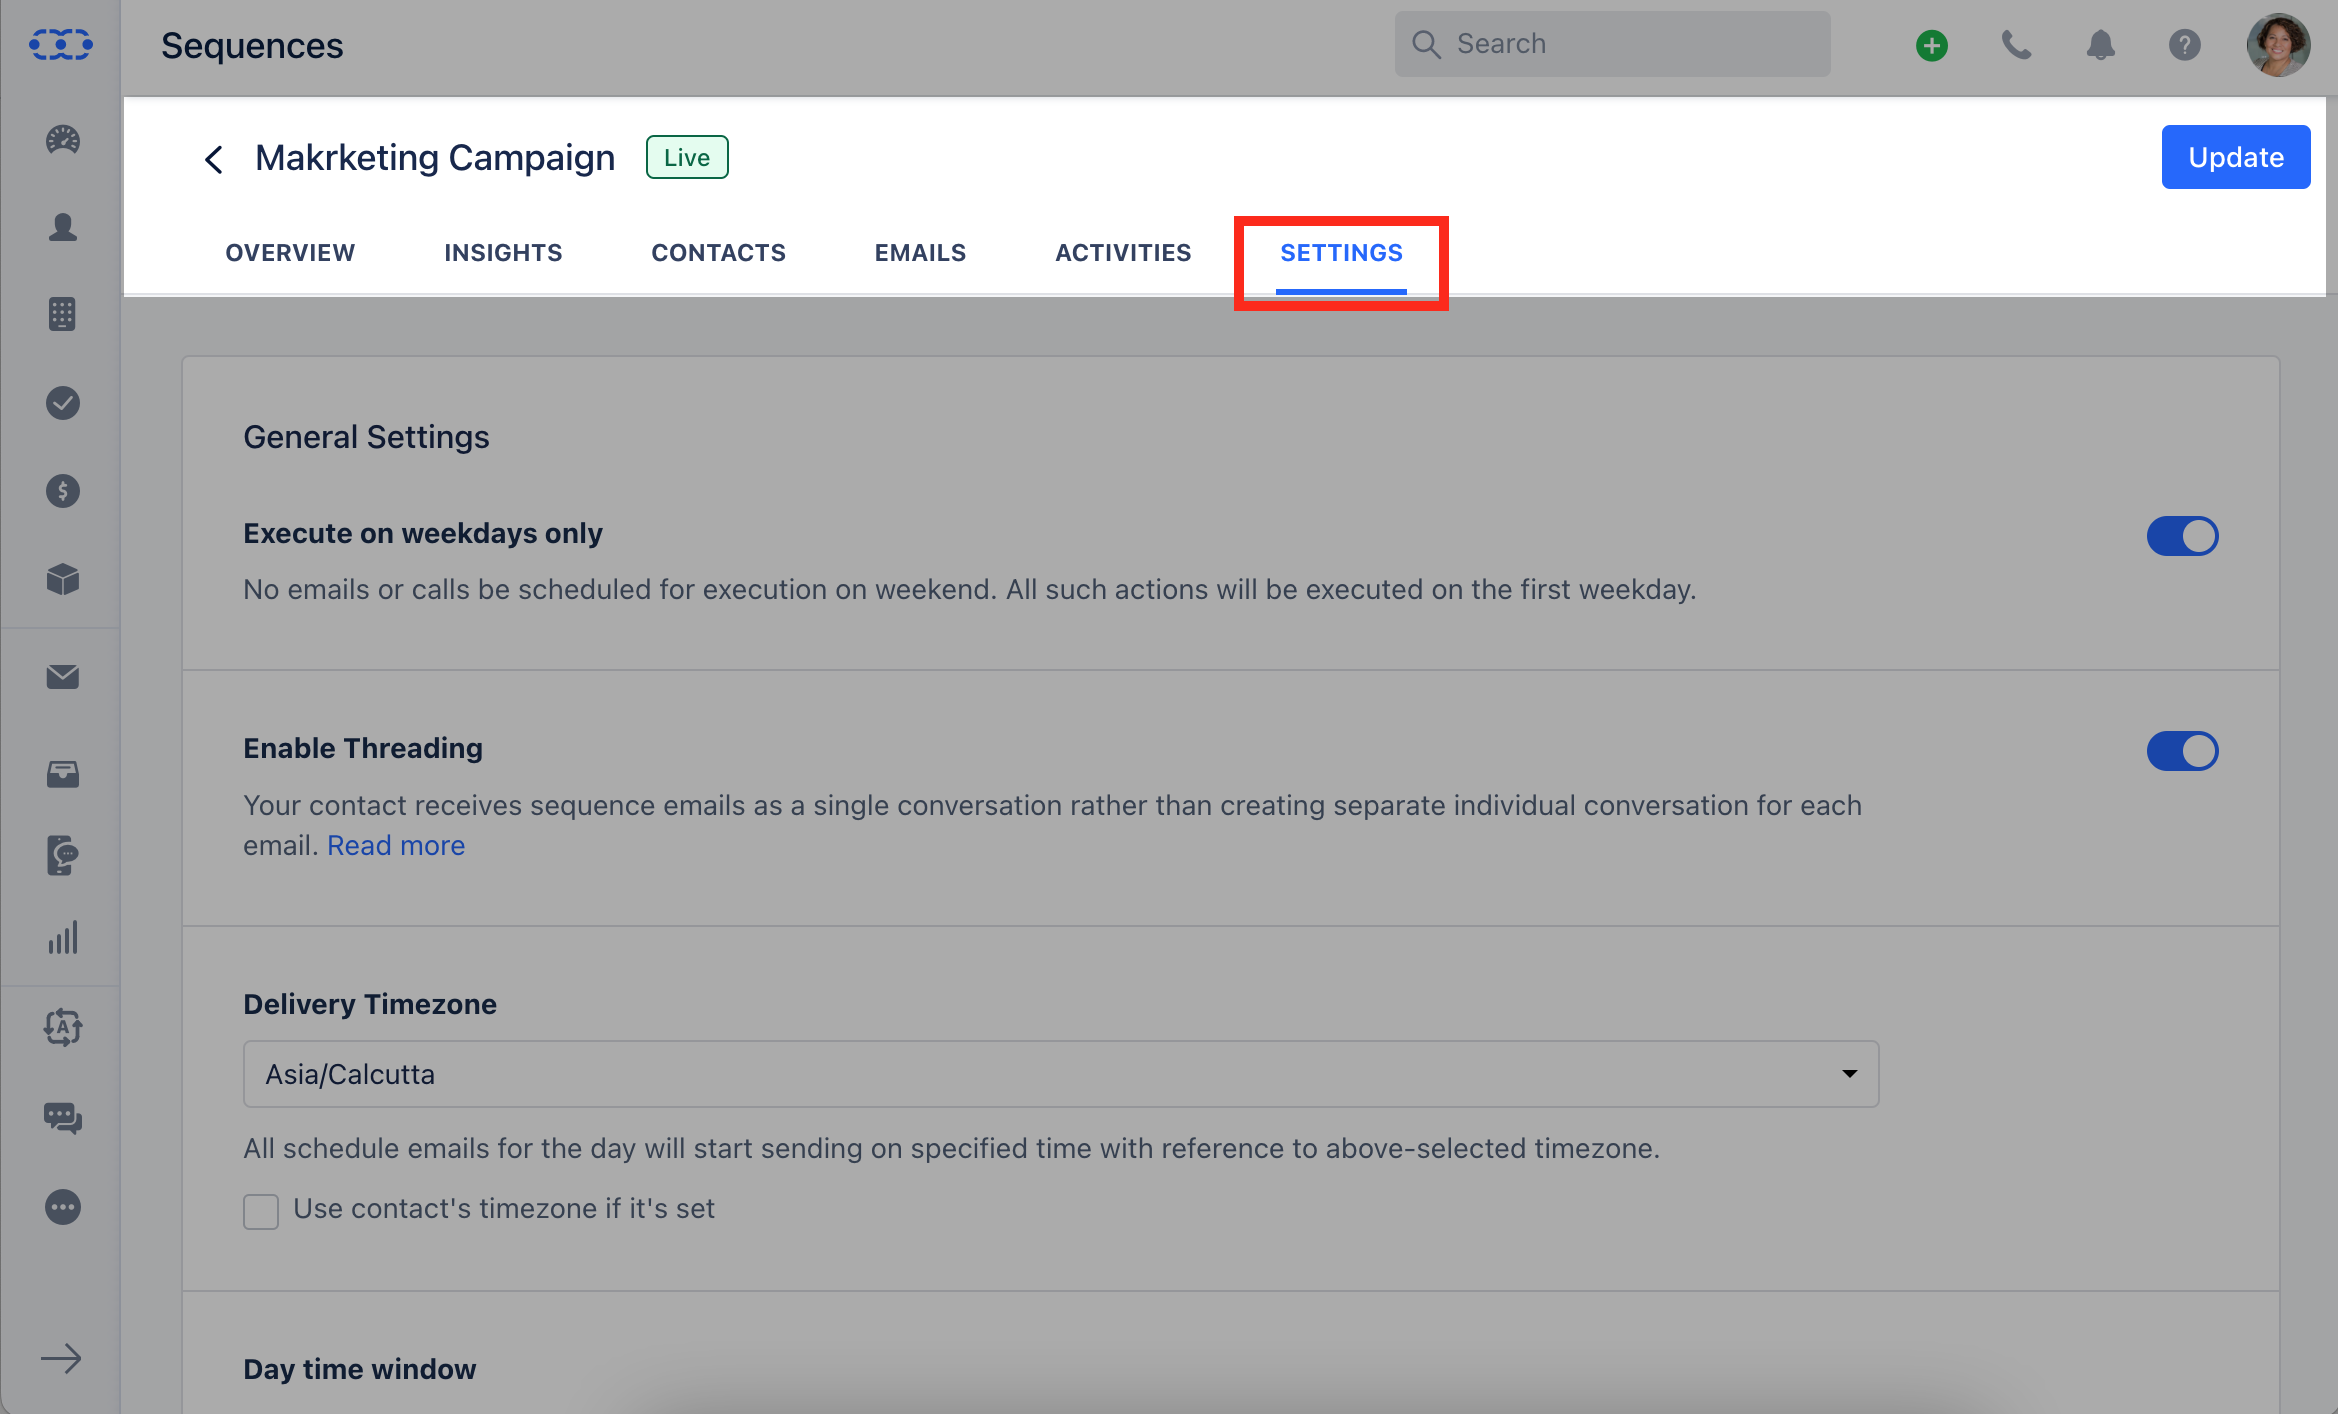Open the Delivery Timezone dropdown
The image size is (2338, 1414).
[x=1061, y=1074]
